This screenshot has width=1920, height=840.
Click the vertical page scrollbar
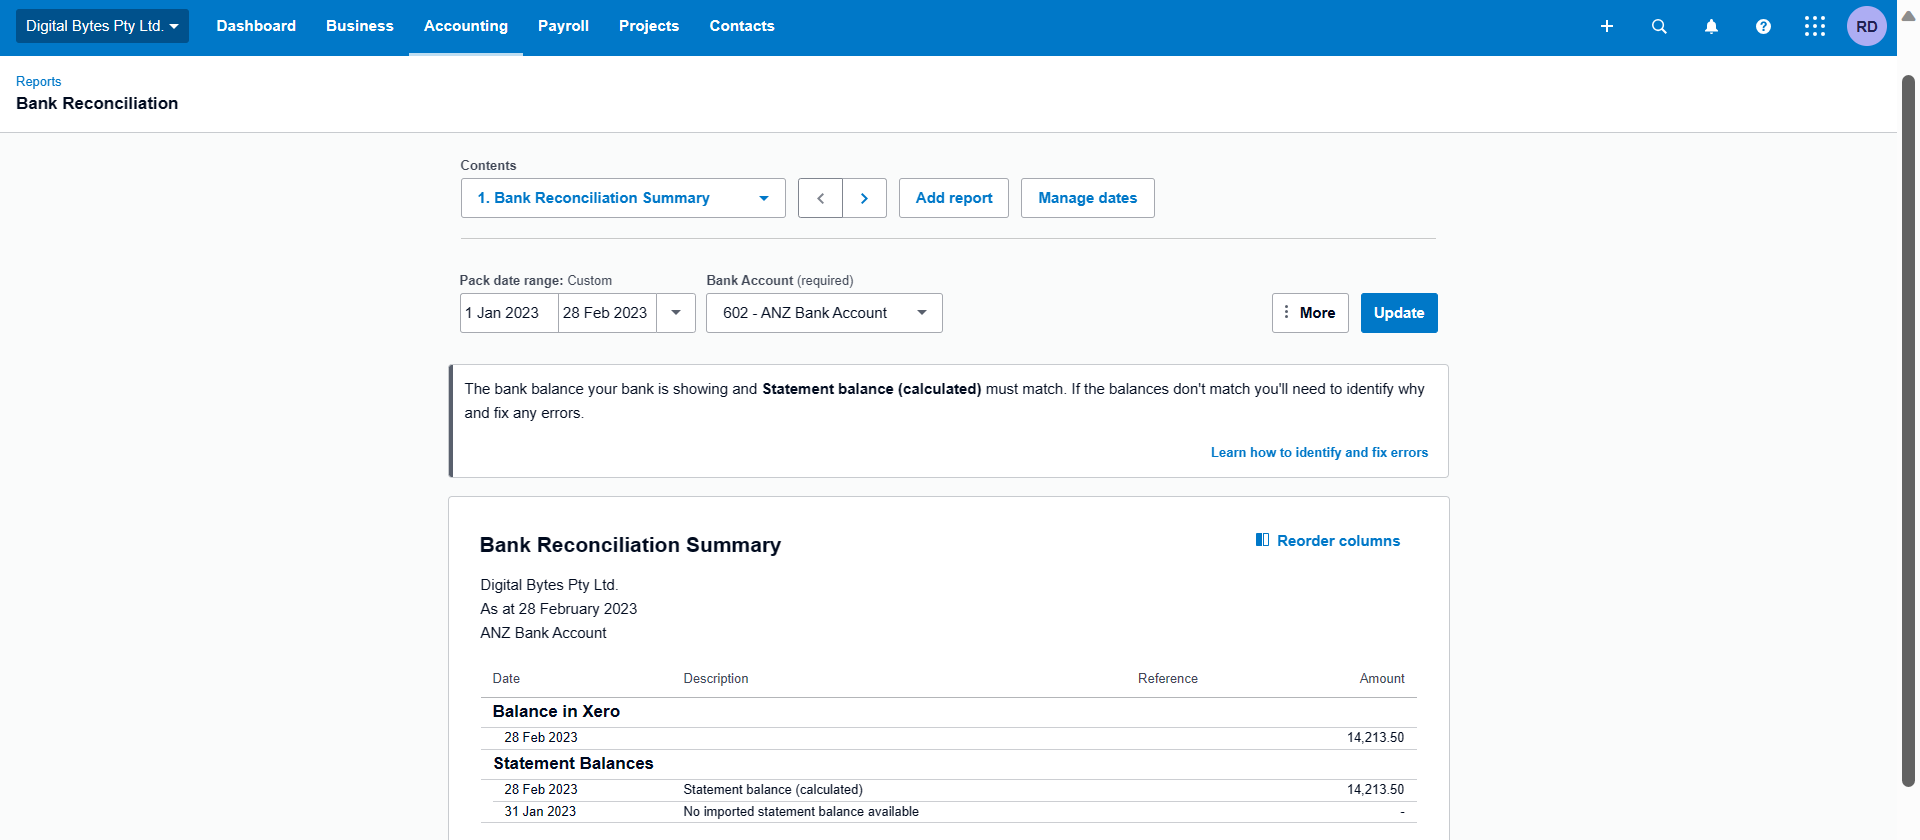[1908, 430]
